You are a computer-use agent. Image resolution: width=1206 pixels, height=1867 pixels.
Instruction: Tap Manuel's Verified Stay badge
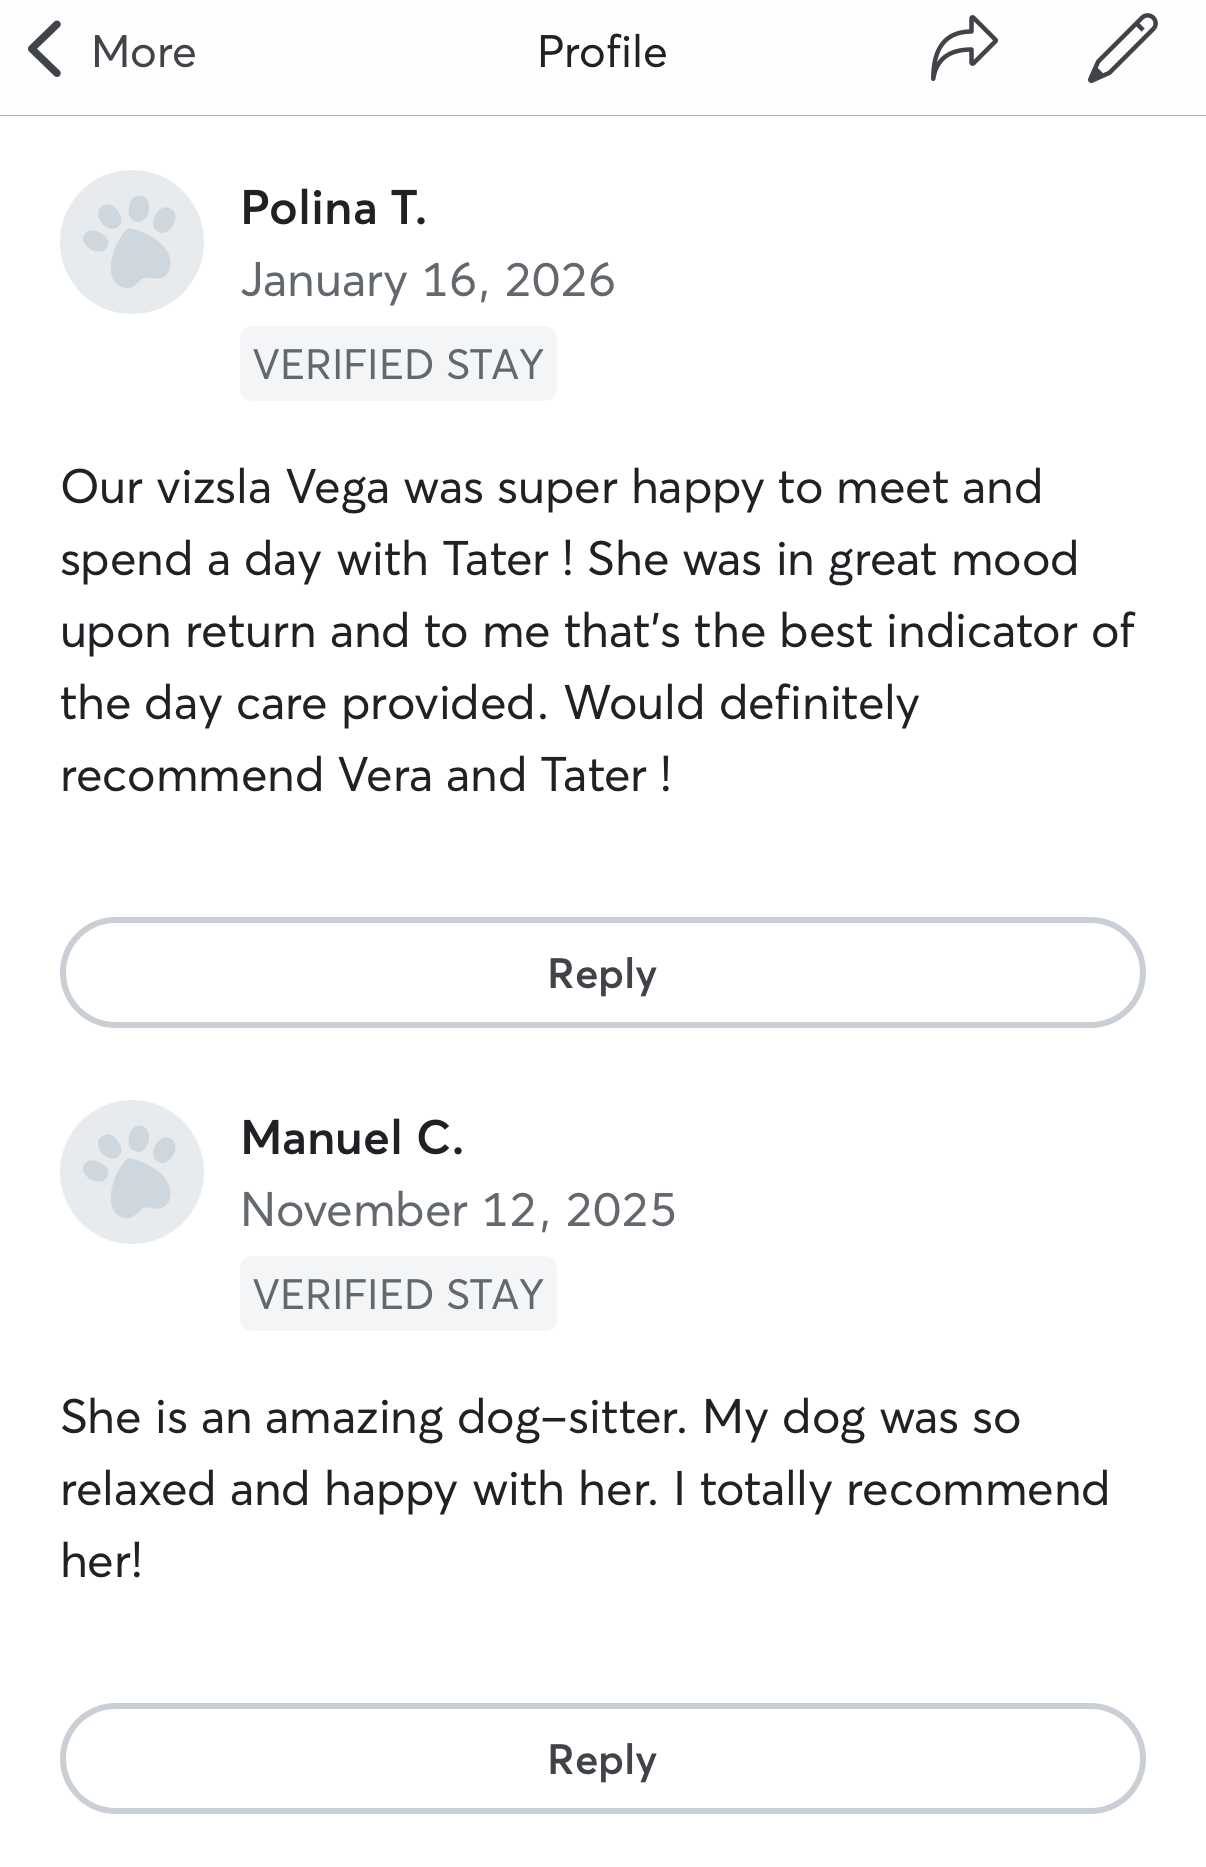coord(398,1294)
